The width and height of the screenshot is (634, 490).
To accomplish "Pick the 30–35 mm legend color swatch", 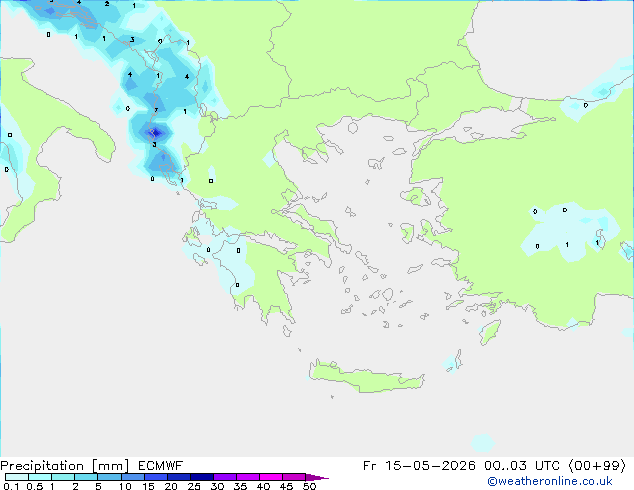I will tap(225, 477).
